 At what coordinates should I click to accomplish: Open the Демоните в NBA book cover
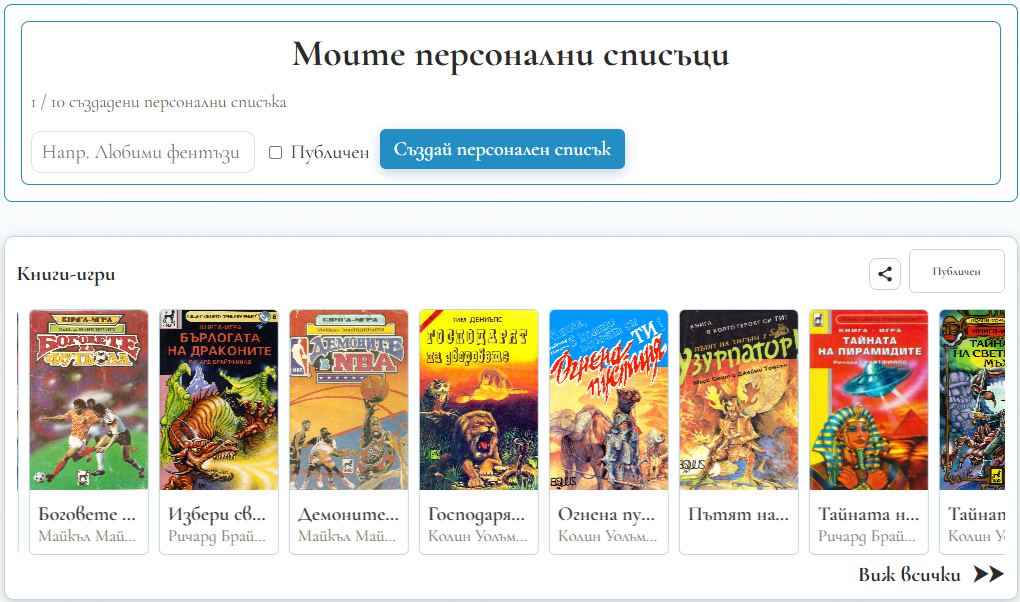point(349,400)
